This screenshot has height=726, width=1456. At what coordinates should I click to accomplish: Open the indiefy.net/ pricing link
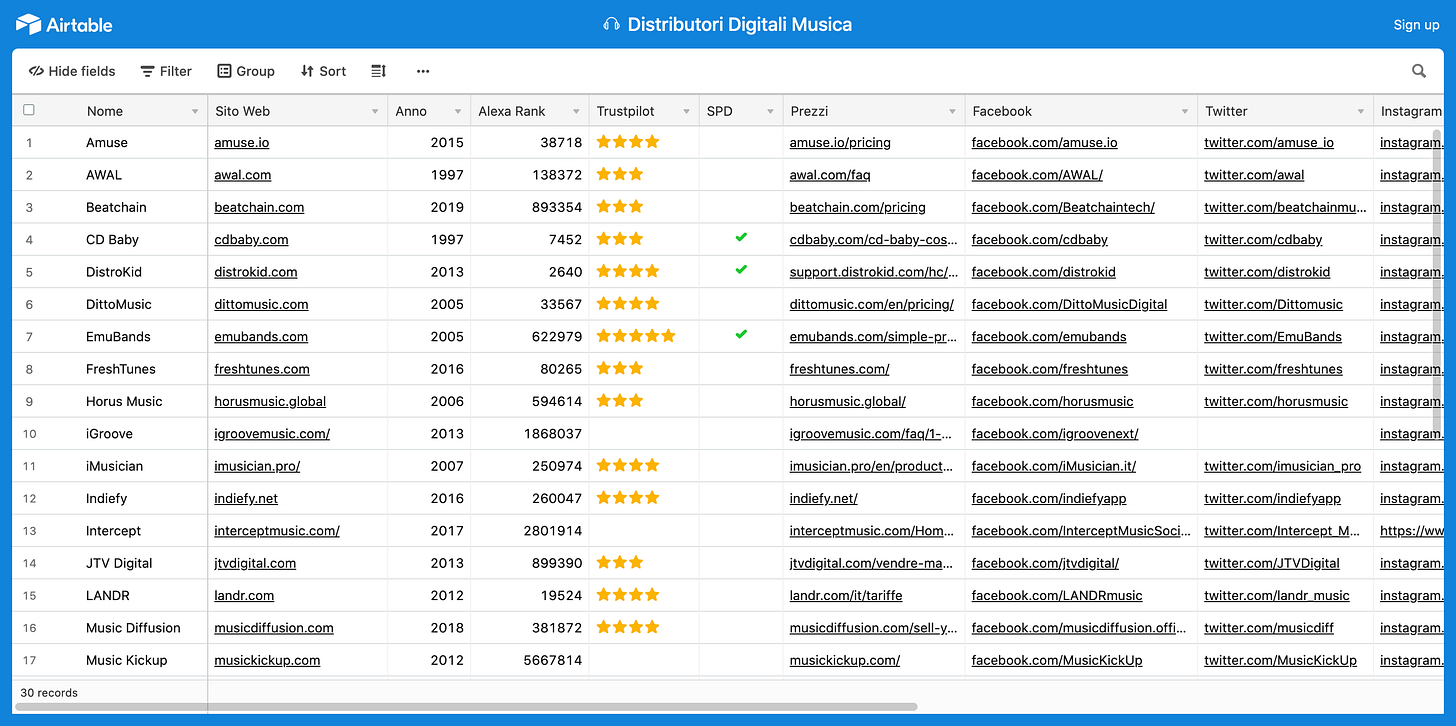(824, 498)
